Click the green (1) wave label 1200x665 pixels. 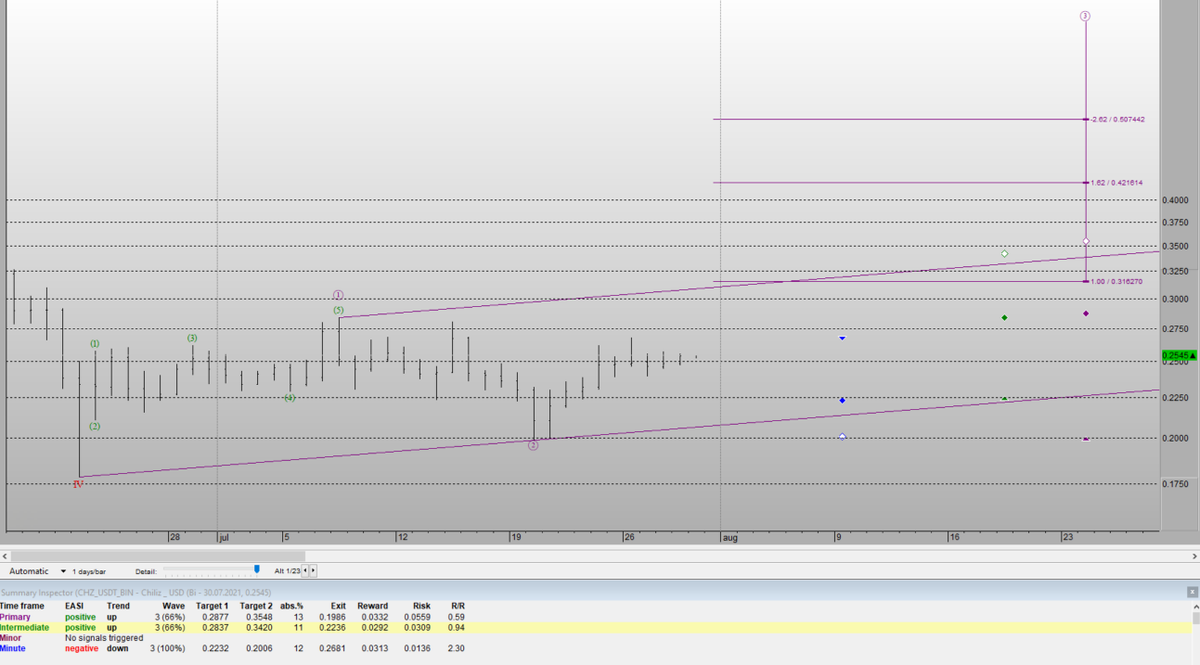[x=95, y=344]
